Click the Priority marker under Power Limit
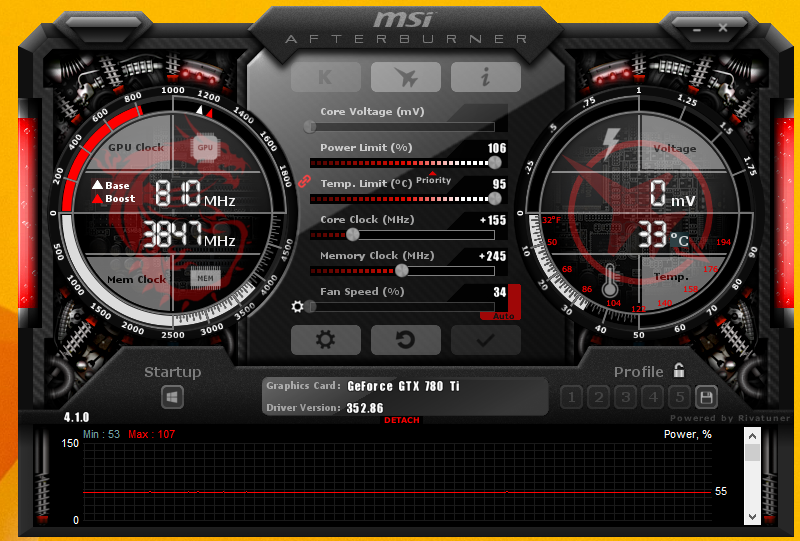Screen dimensions: 800x541 [433, 179]
